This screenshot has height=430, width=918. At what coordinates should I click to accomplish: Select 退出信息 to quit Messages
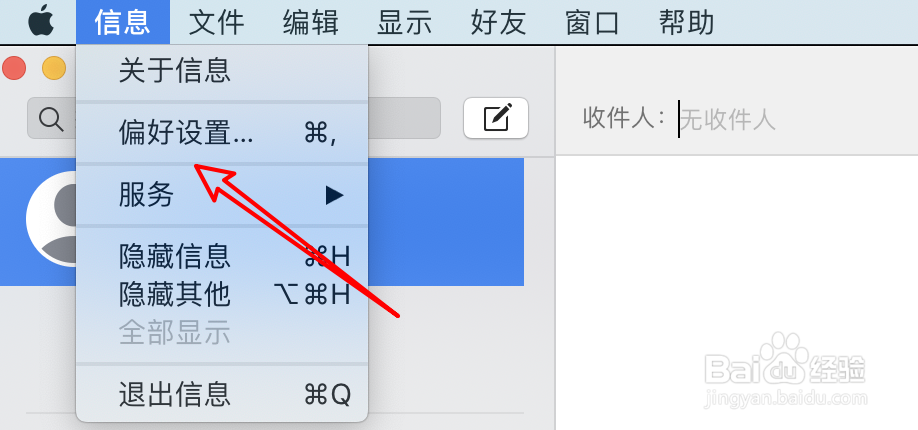[x=222, y=394]
